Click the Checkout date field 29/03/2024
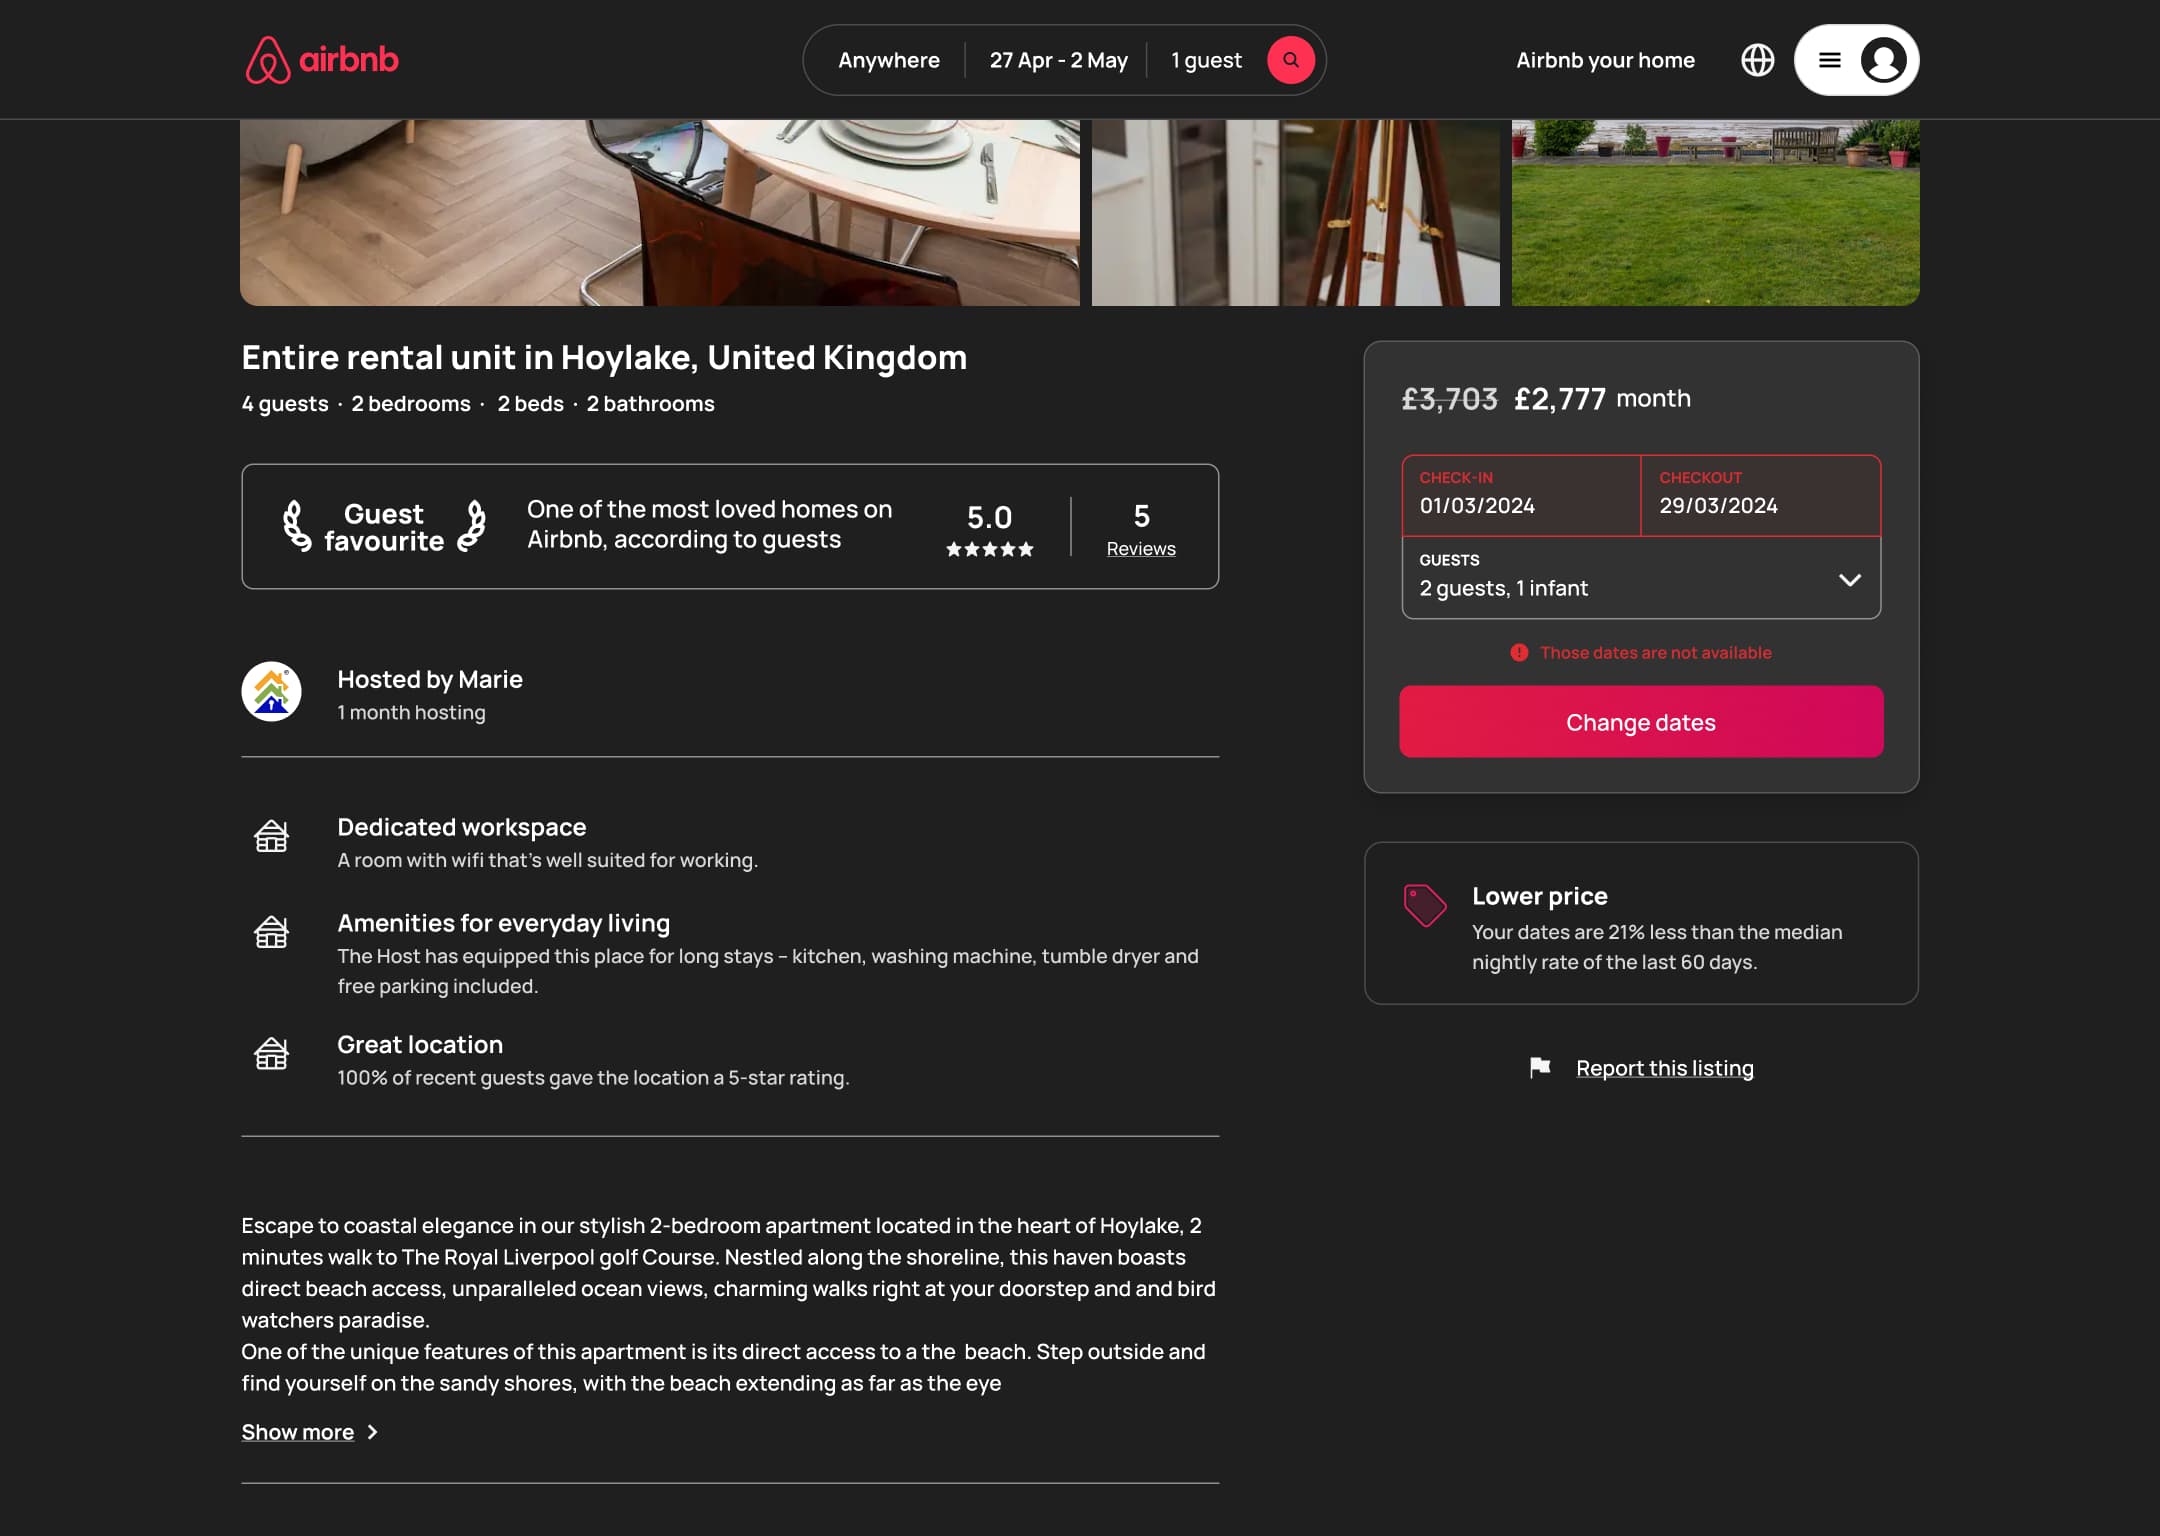Image resolution: width=2160 pixels, height=1536 pixels. [1760, 495]
